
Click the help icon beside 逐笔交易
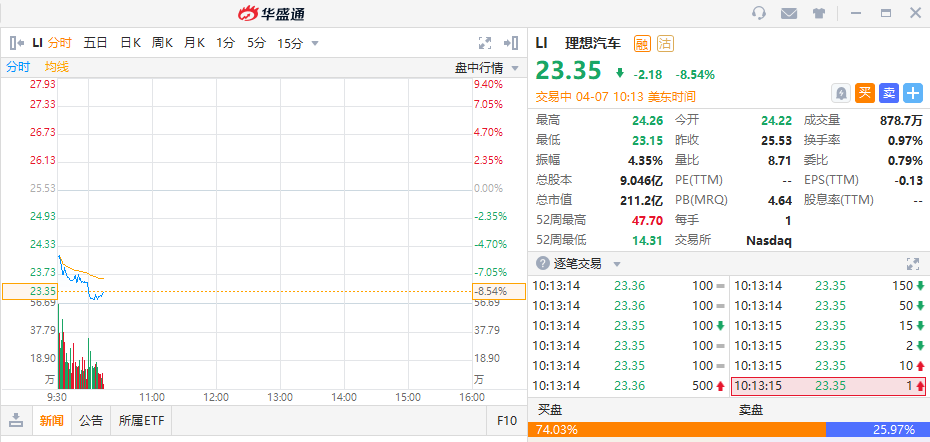542,264
